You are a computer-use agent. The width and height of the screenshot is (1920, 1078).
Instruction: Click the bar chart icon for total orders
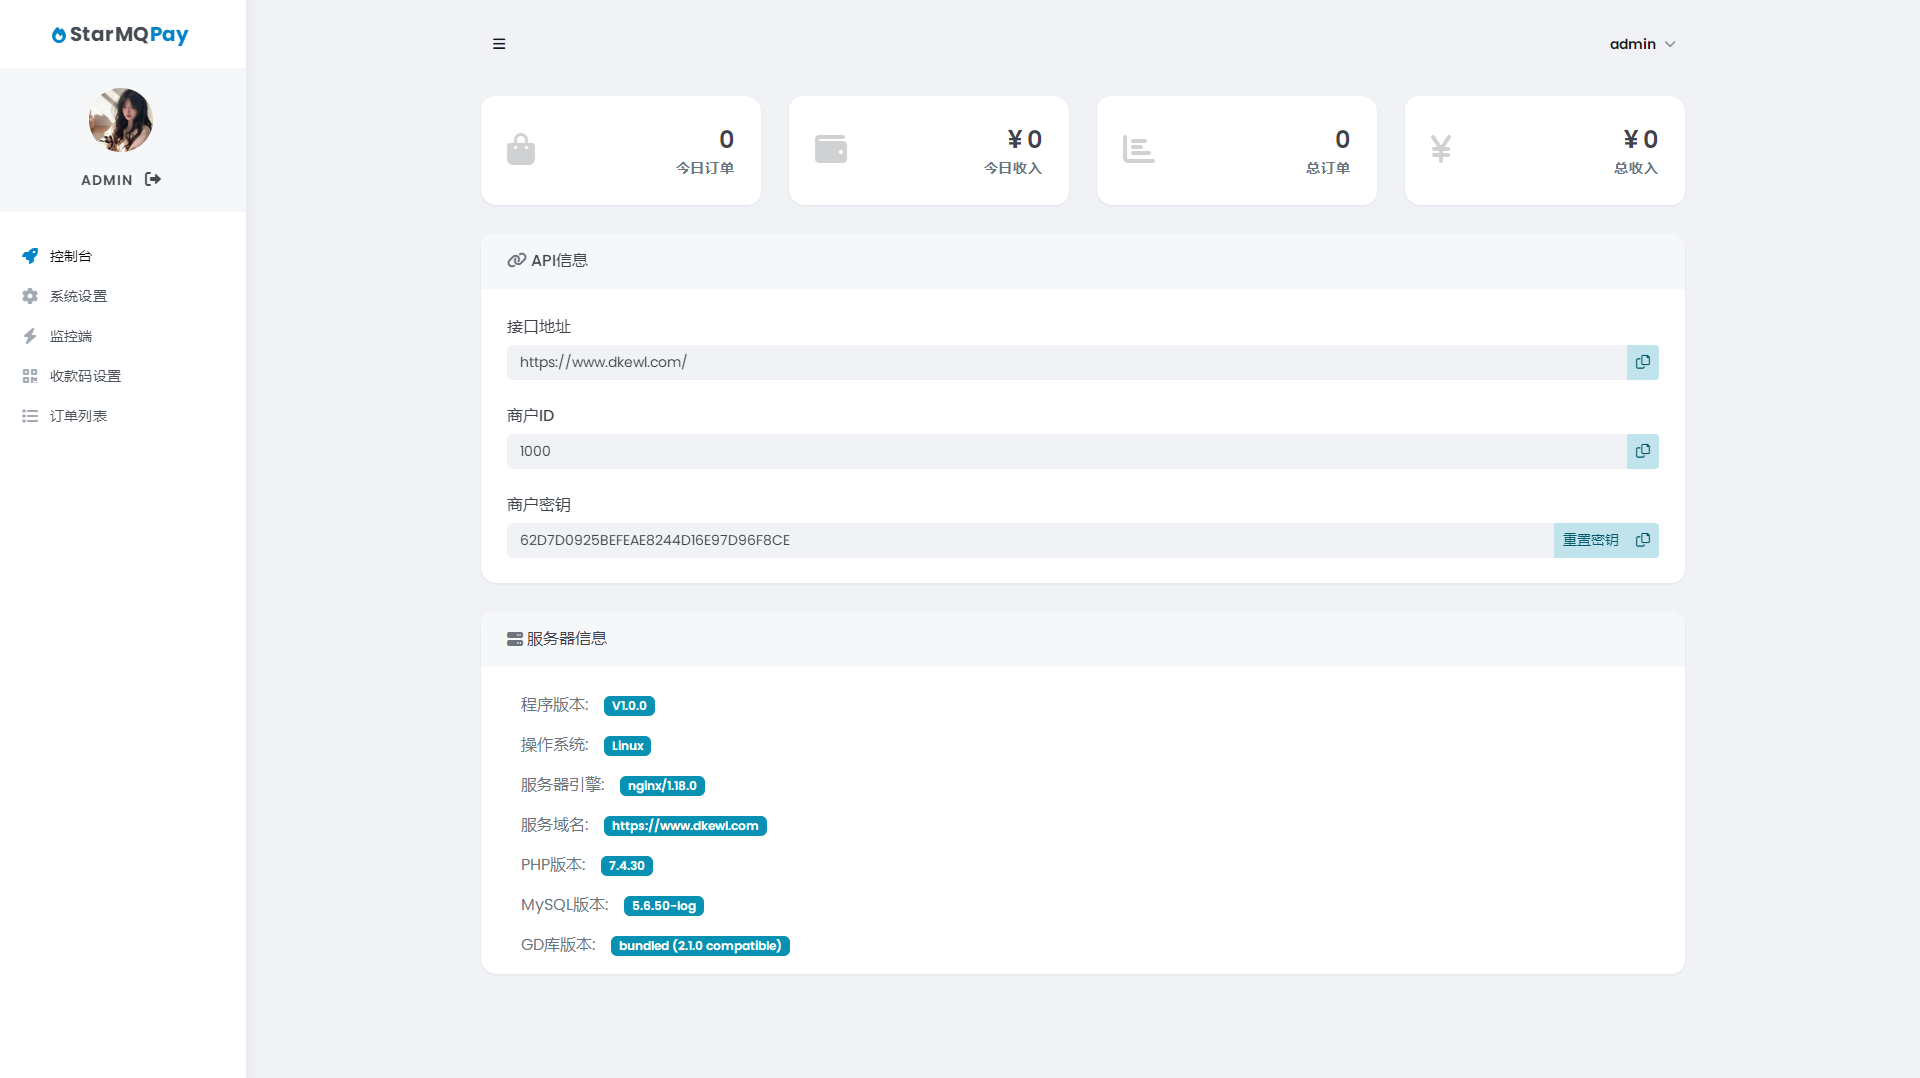click(x=1138, y=149)
